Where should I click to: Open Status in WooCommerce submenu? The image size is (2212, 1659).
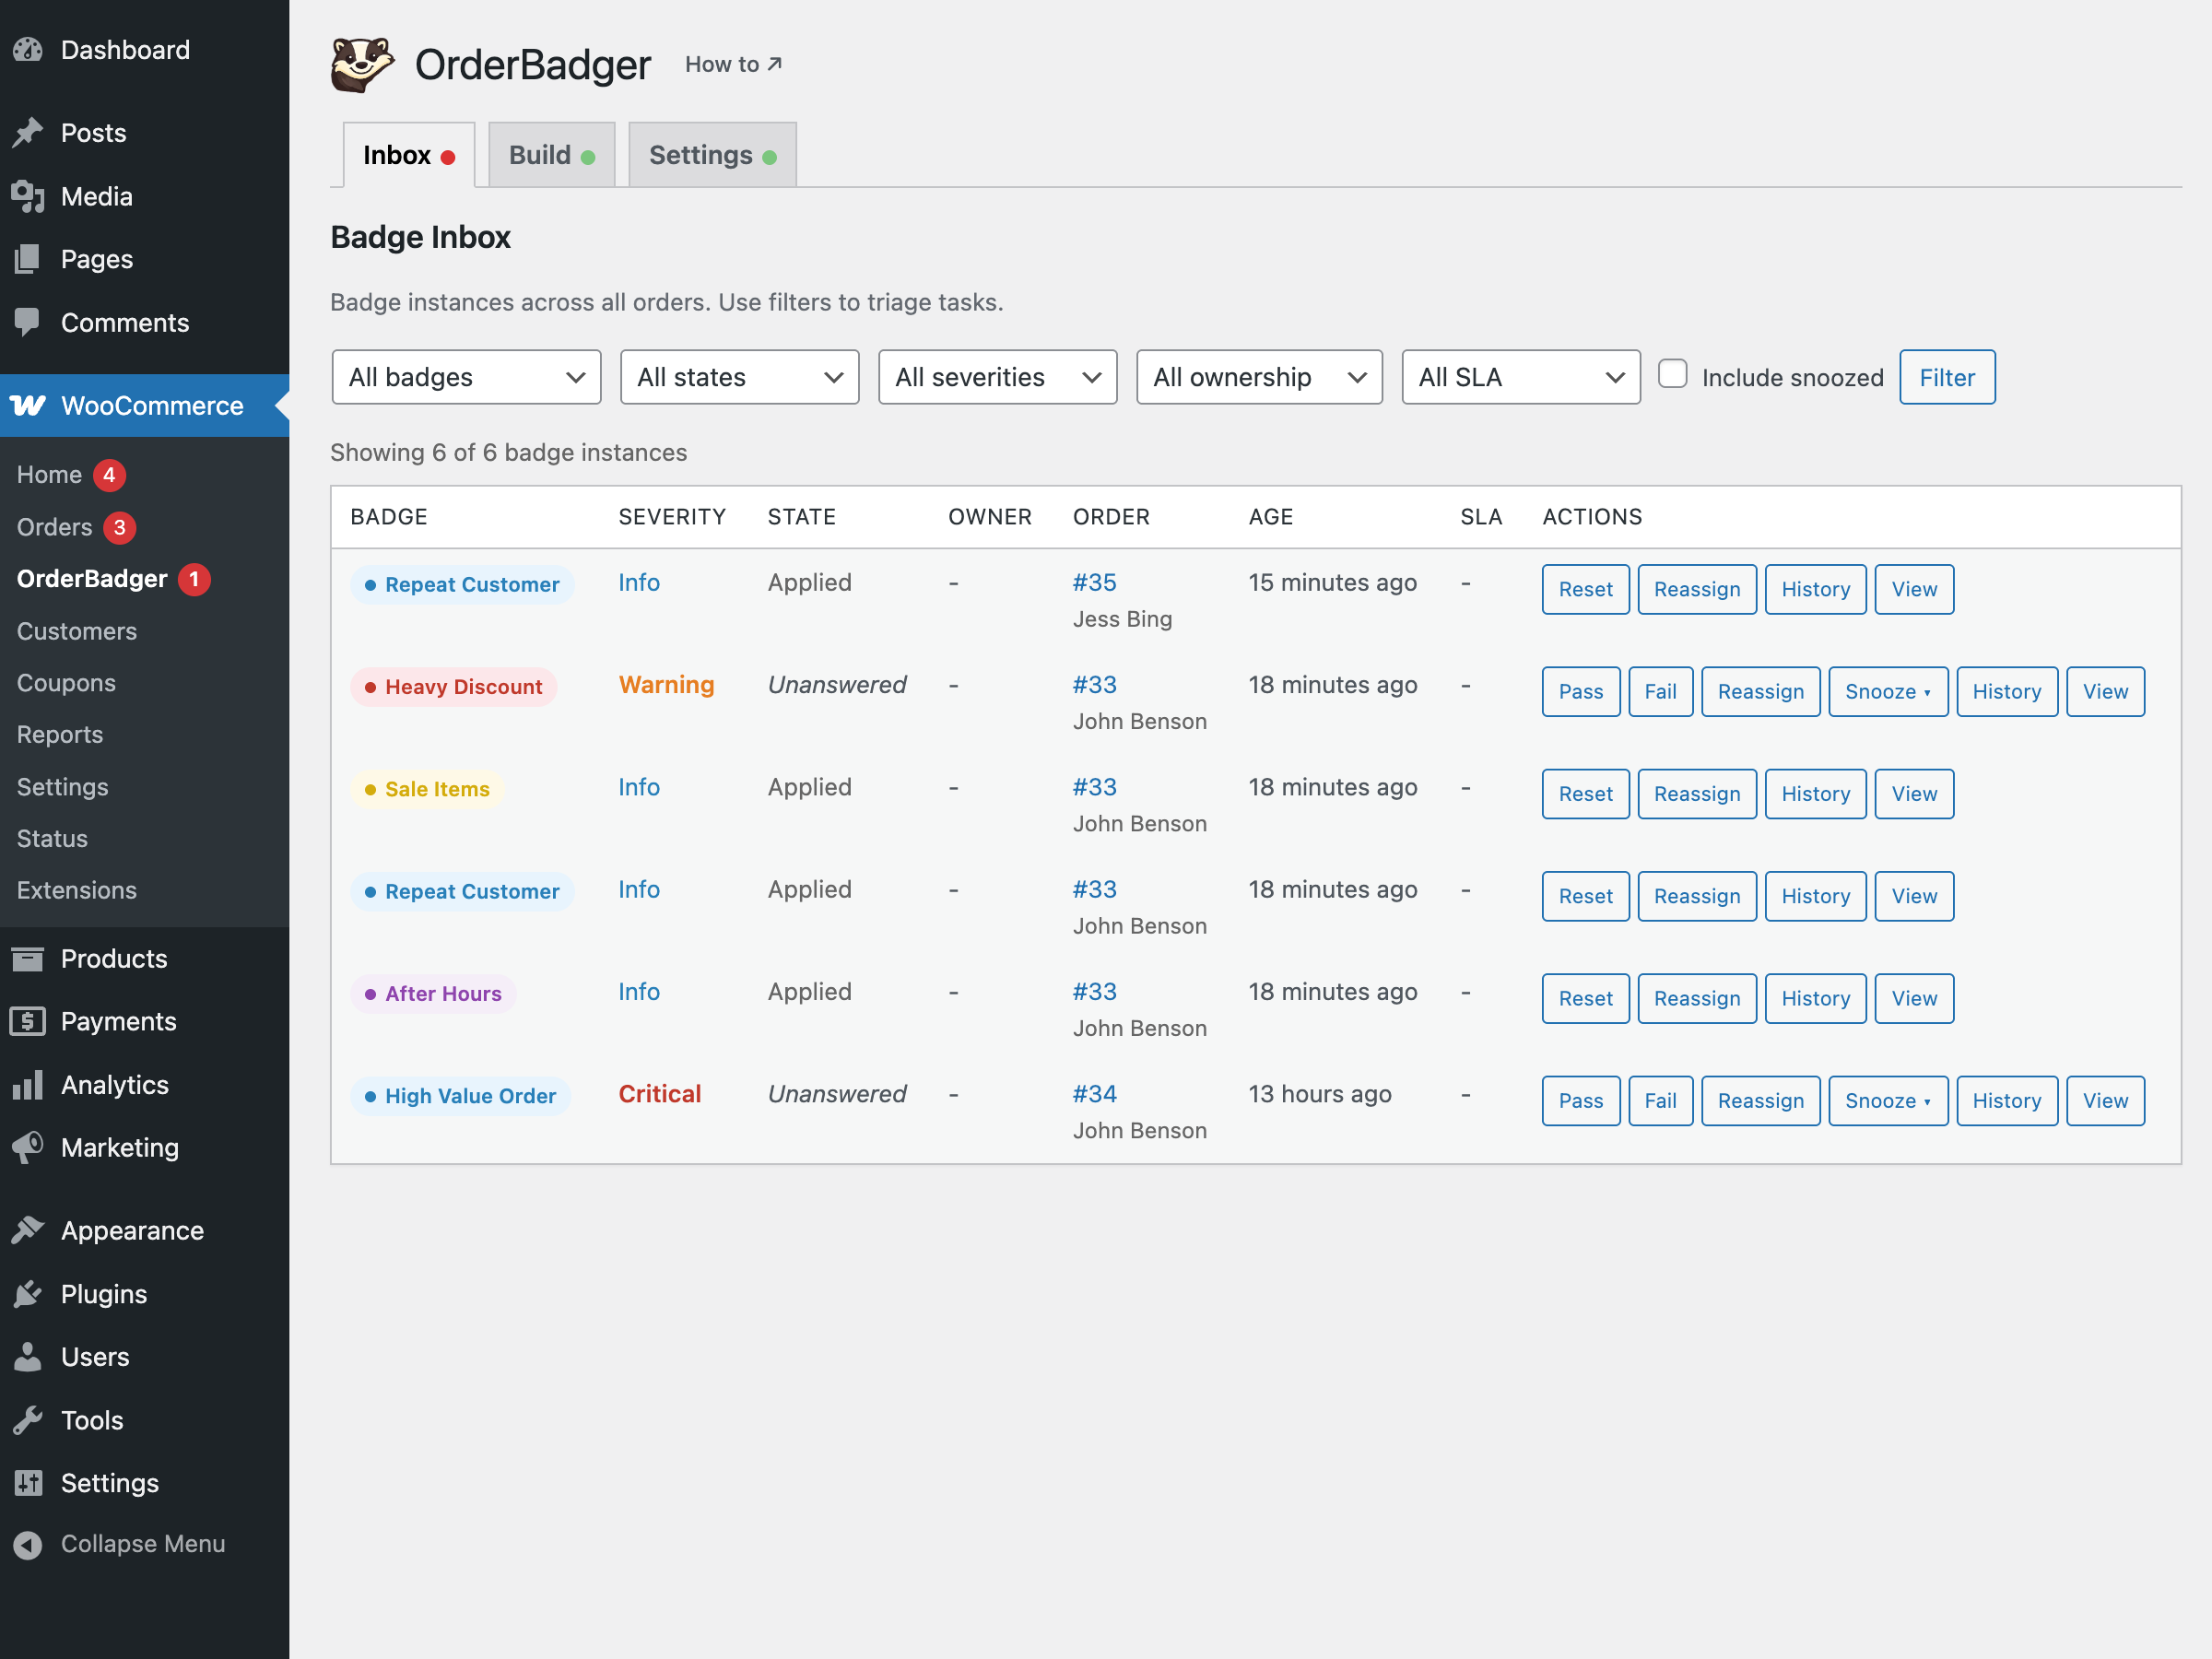coord(52,839)
